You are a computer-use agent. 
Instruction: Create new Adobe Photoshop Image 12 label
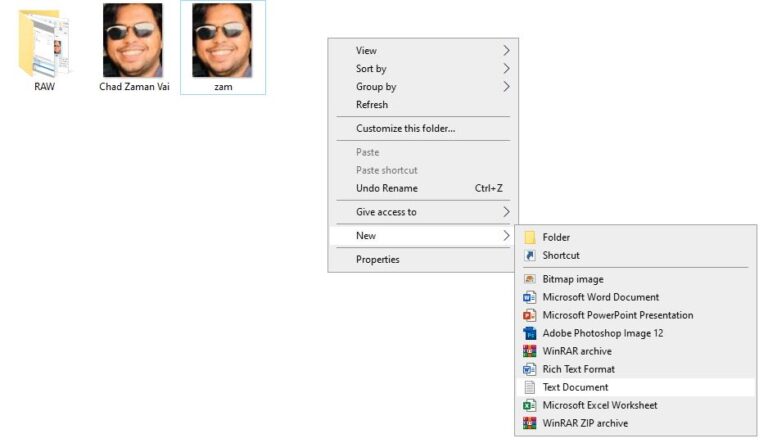[603, 333]
